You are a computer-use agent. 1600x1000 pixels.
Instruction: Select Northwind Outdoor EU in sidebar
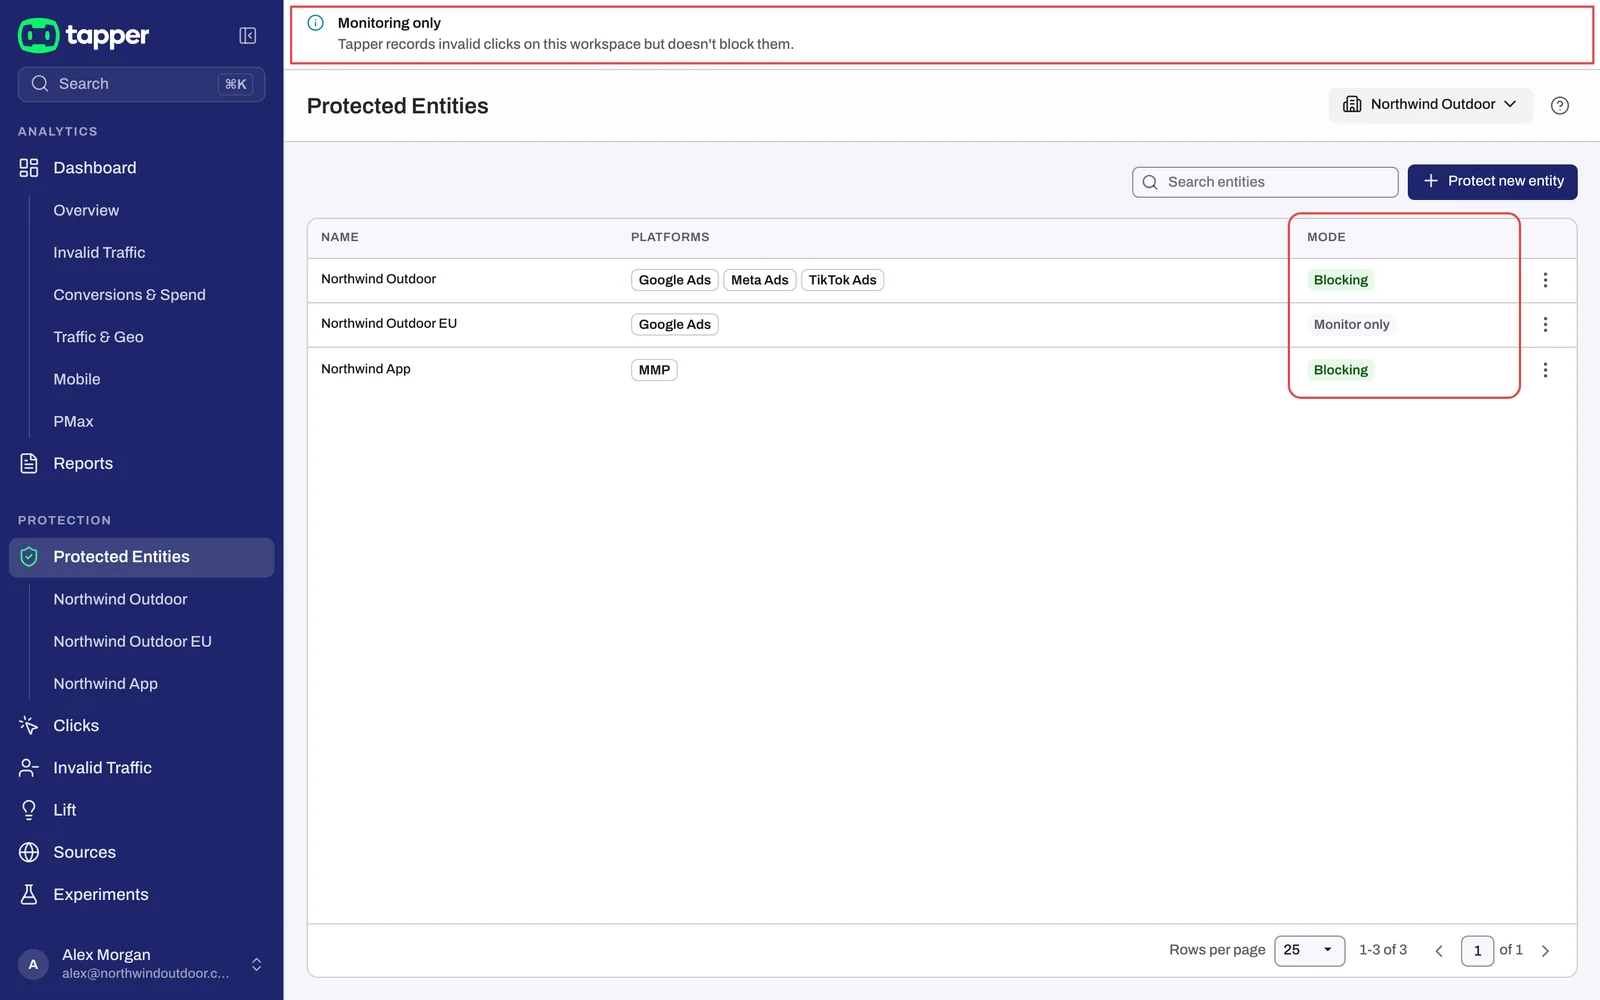[132, 641]
